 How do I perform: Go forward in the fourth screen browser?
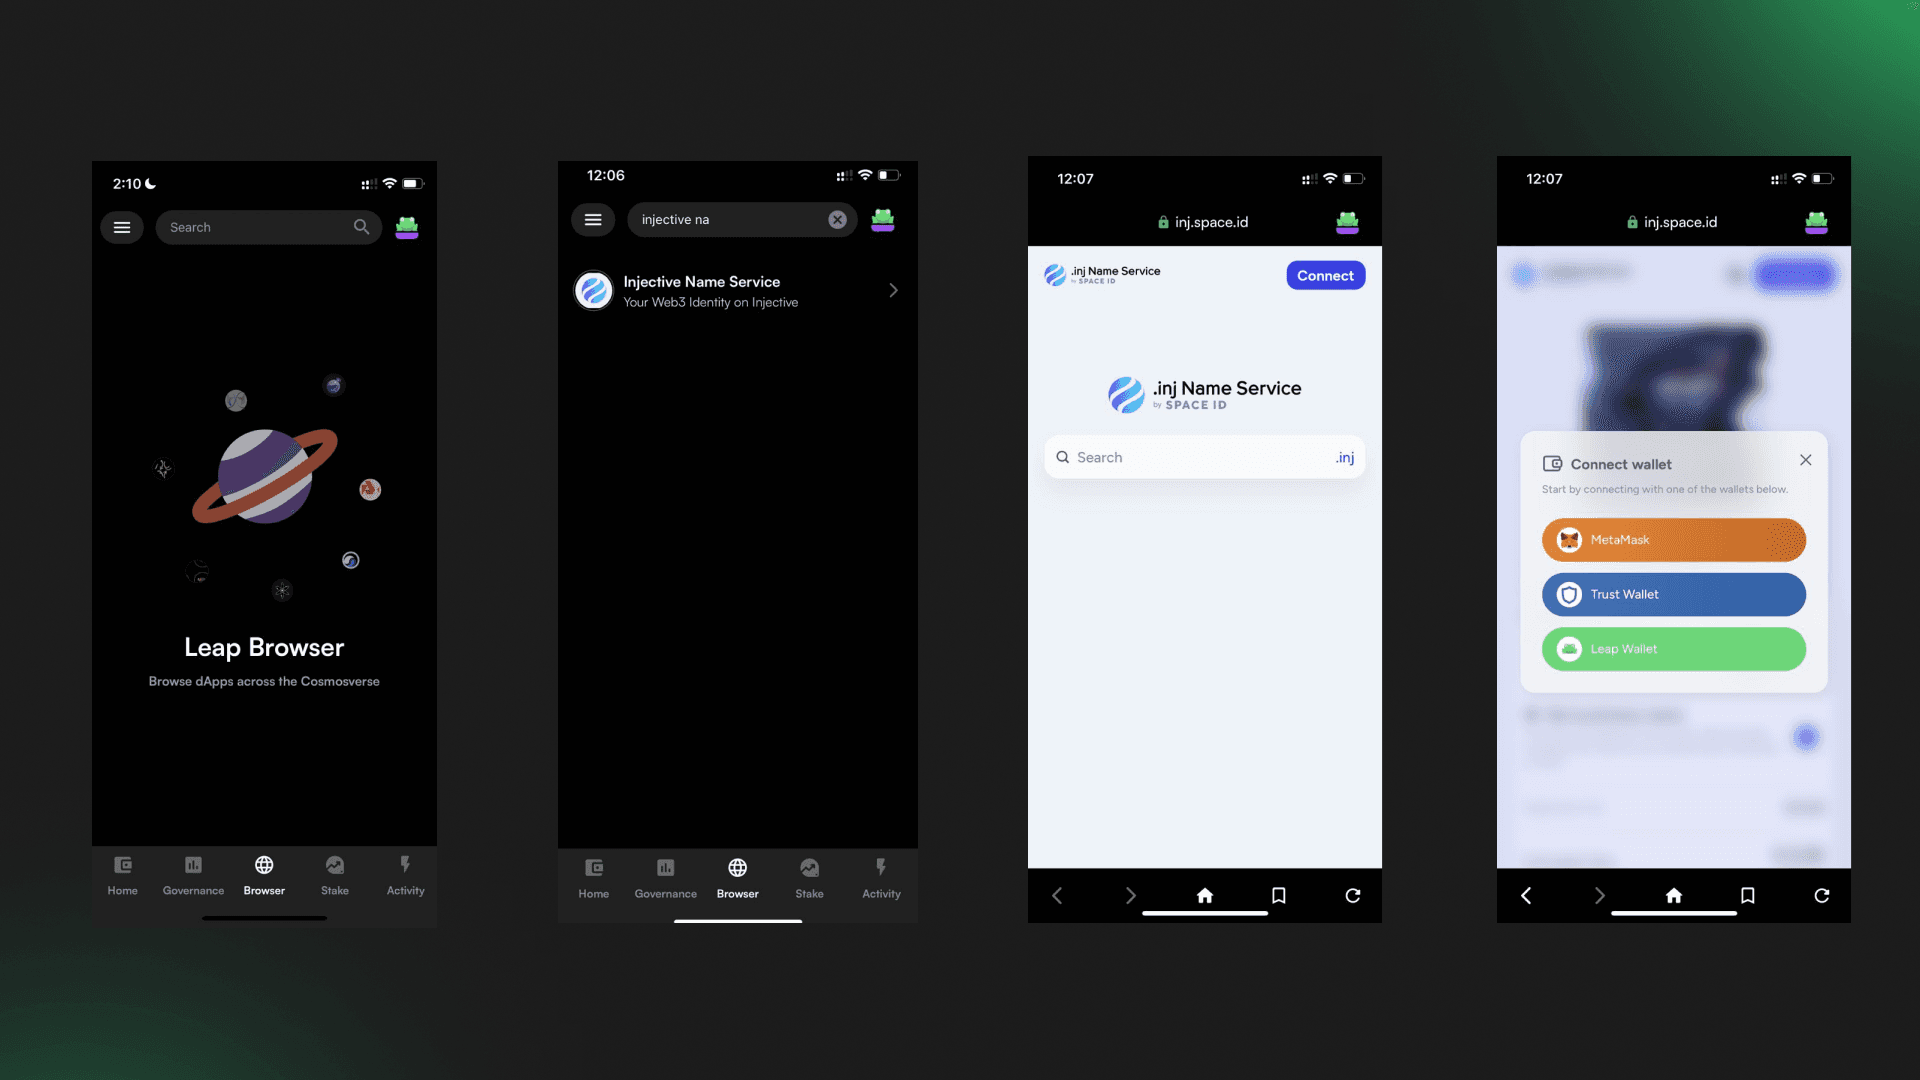(1599, 896)
